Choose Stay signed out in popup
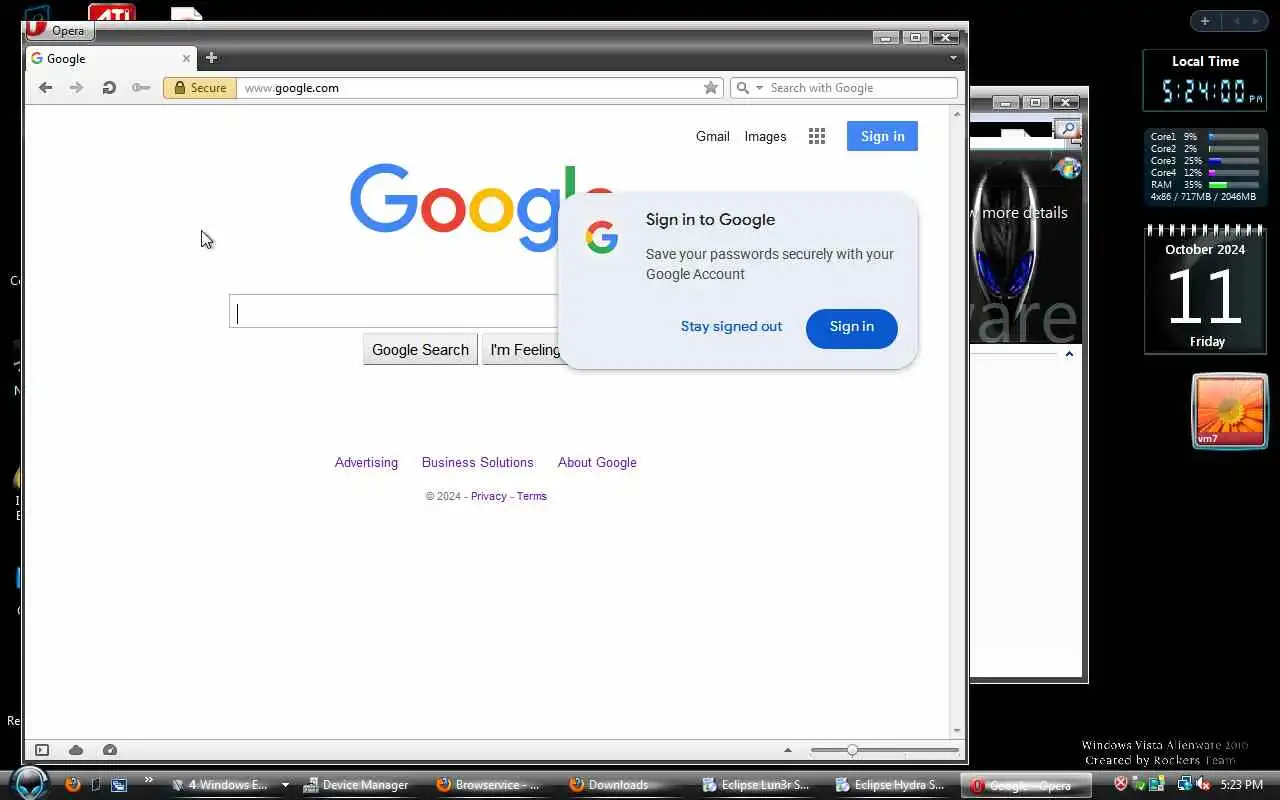Viewport: 1280px width, 800px height. pyautogui.click(x=731, y=327)
